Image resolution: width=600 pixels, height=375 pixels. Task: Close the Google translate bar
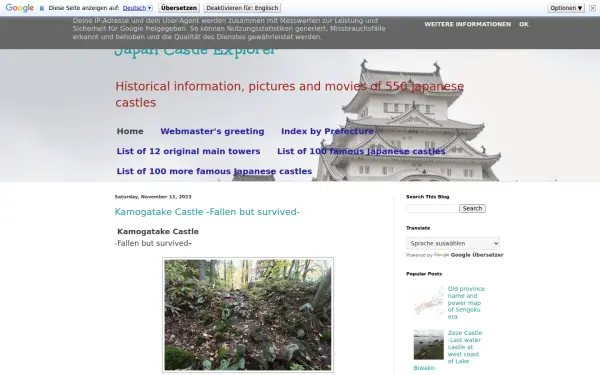coord(592,8)
